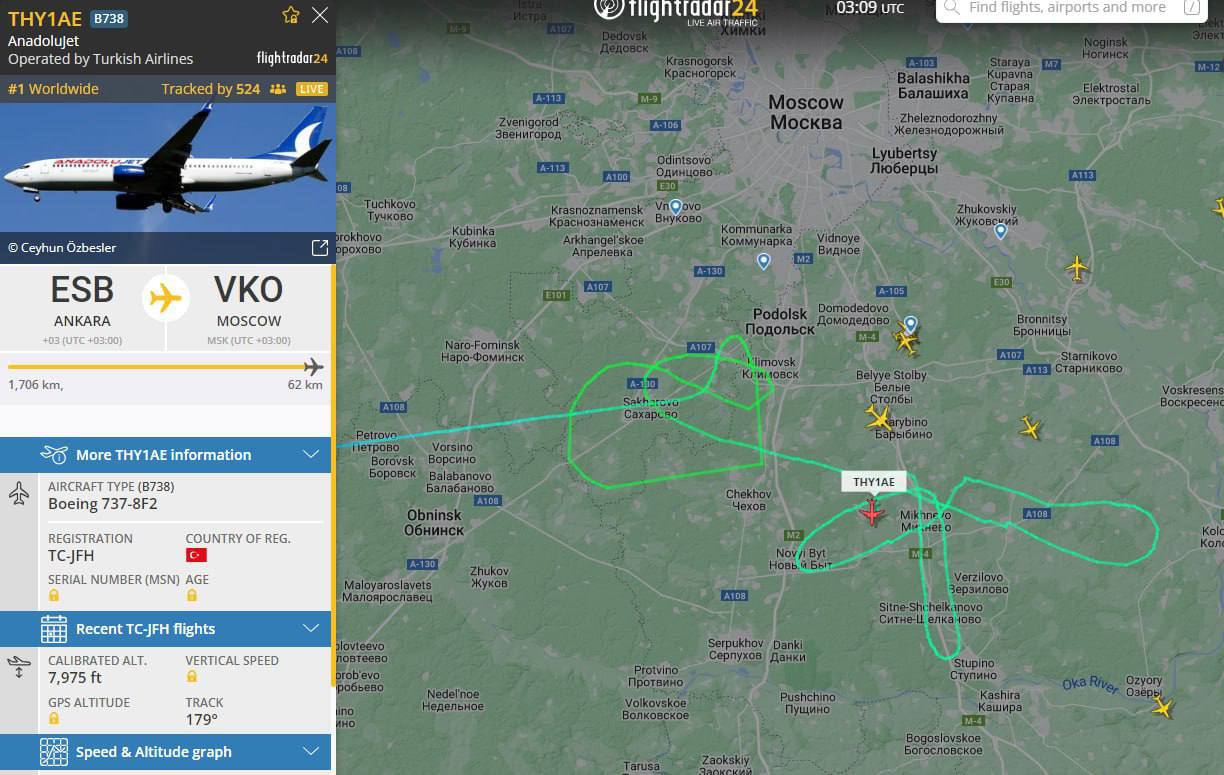Image resolution: width=1224 pixels, height=775 pixels.
Task: Close the THY1AE flight panel
Action: [320, 15]
